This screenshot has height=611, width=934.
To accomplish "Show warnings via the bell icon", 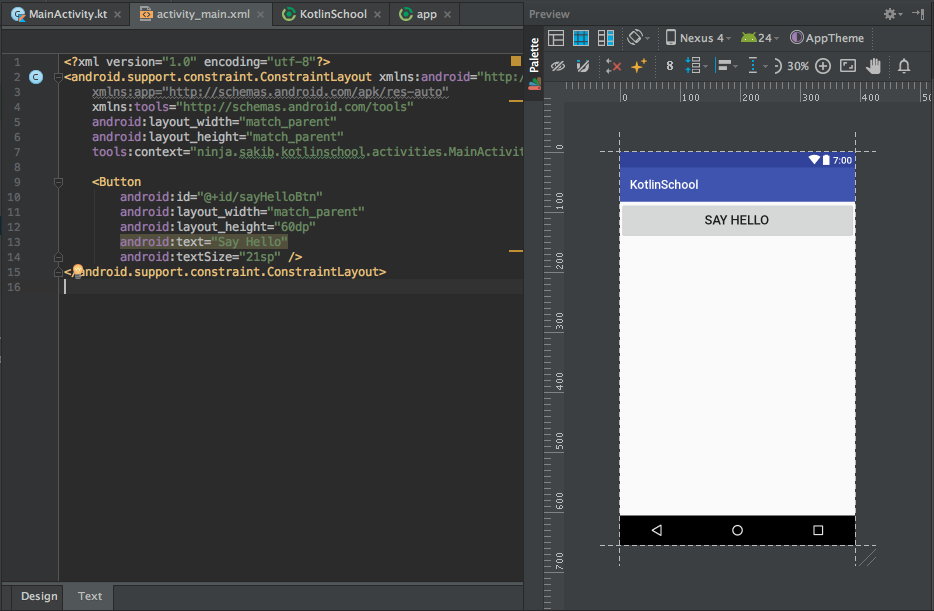I will [904, 66].
